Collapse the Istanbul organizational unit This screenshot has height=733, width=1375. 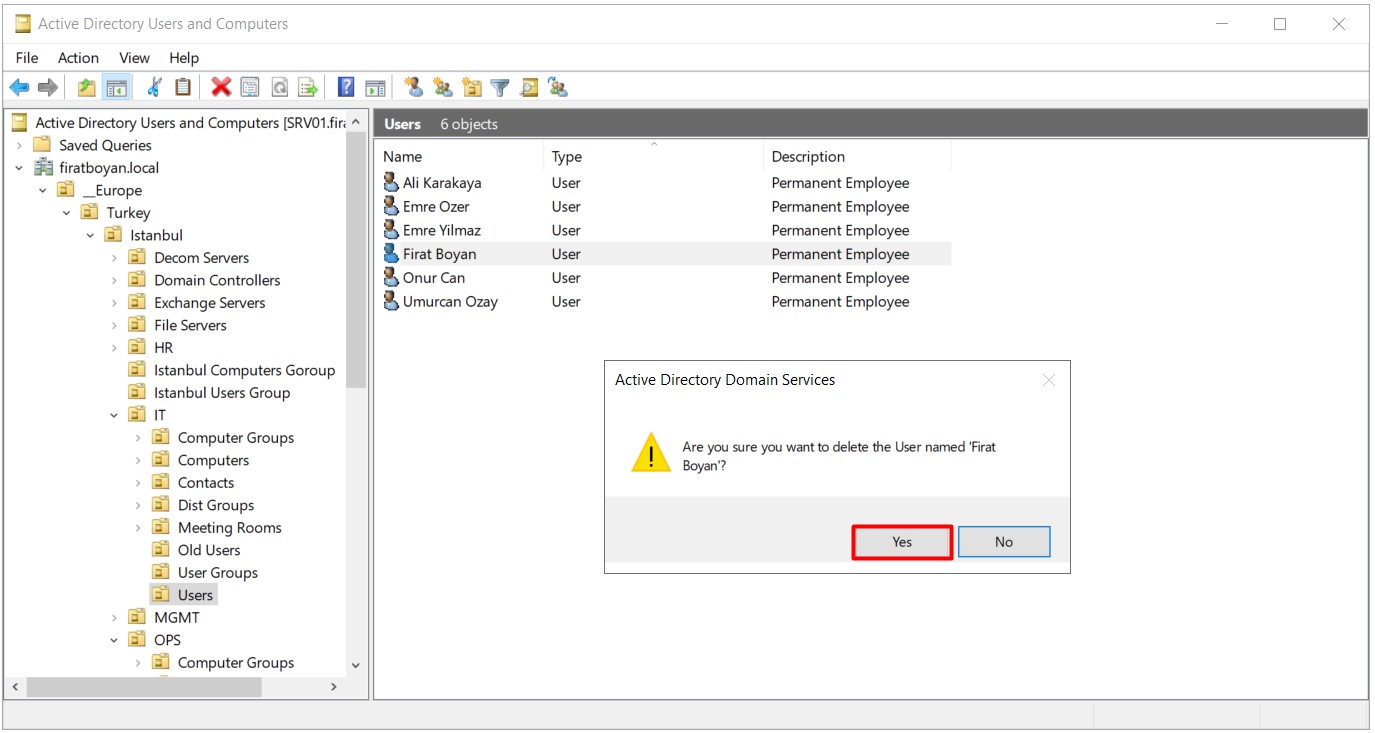(90, 235)
